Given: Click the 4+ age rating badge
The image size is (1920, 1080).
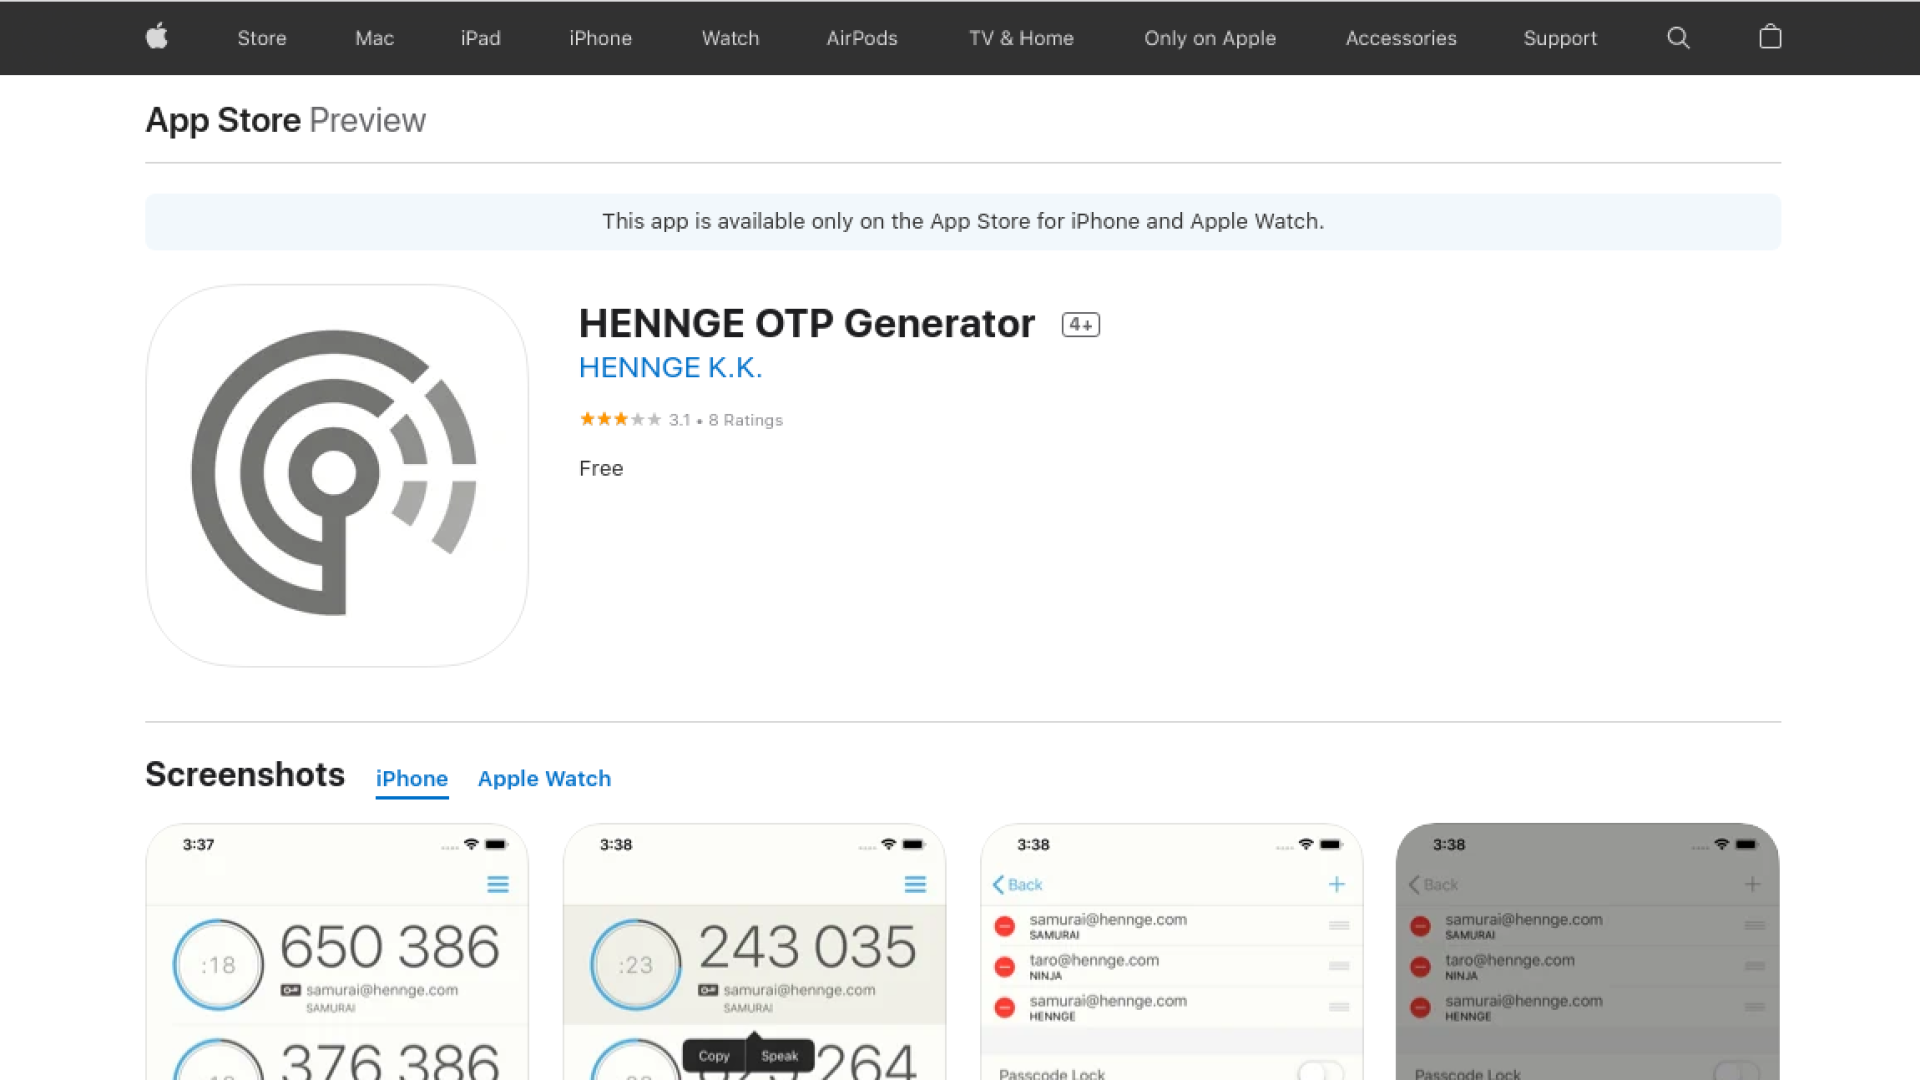Looking at the screenshot, I should [x=1080, y=324].
